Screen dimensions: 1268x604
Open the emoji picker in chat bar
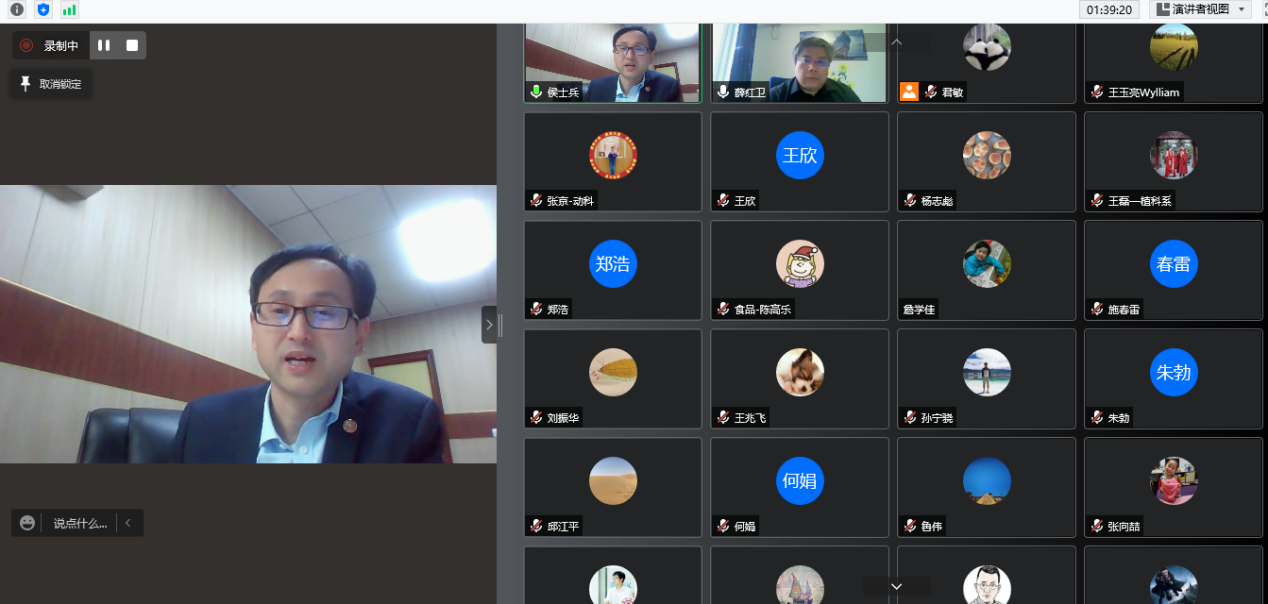27,523
